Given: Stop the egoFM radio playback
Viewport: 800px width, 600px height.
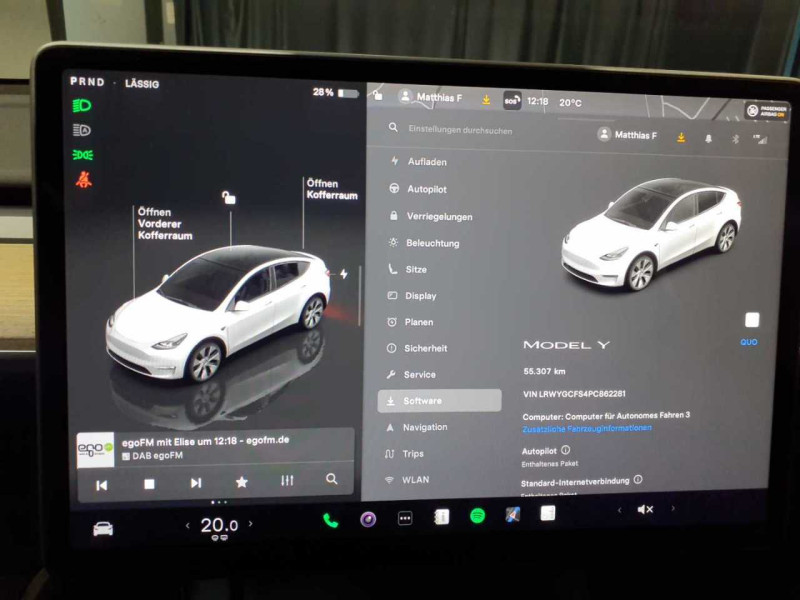Looking at the screenshot, I should (149, 484).
